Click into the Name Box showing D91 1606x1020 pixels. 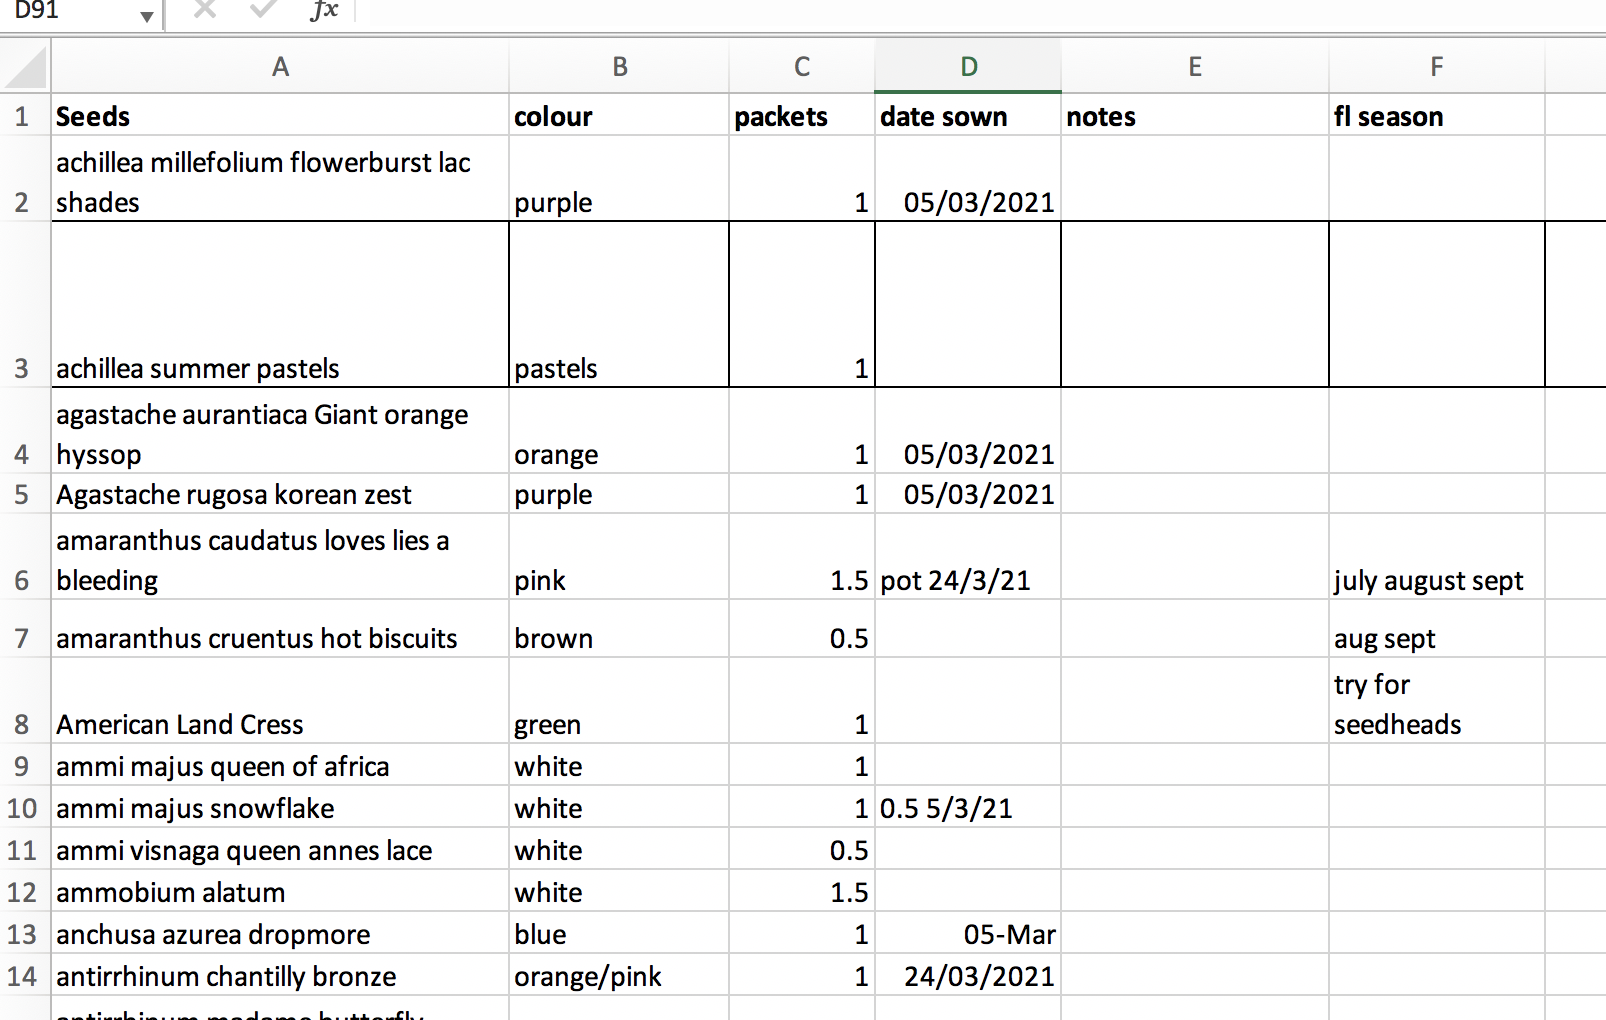point(70,11)
